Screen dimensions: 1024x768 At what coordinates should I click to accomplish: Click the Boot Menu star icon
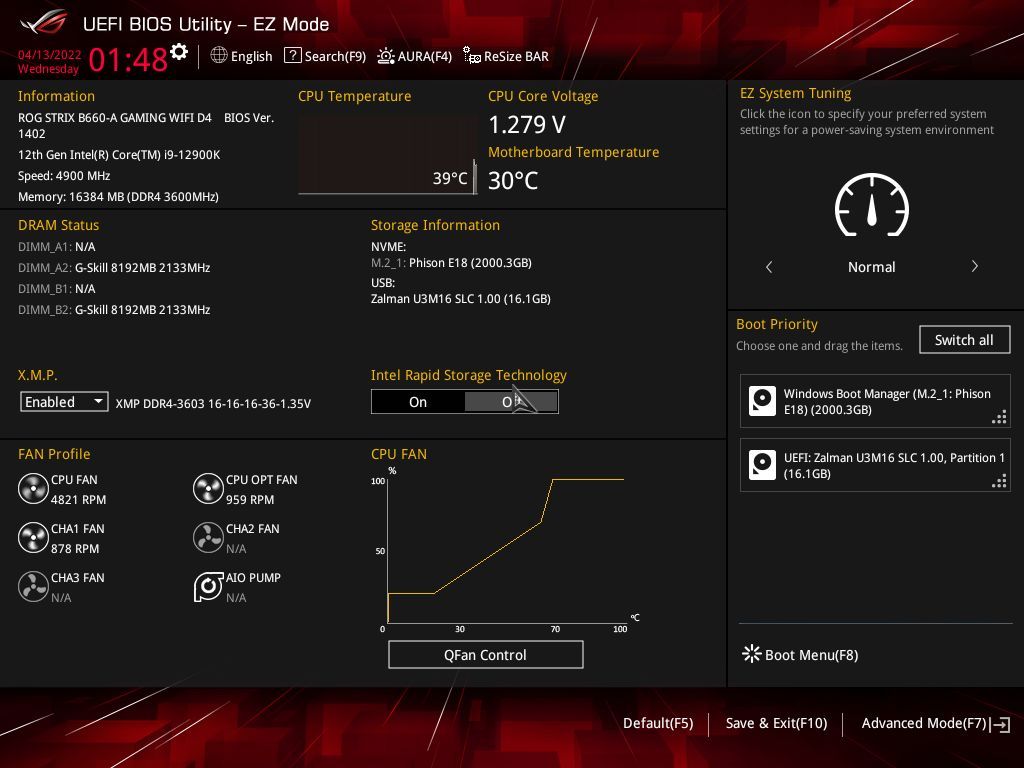752,654
